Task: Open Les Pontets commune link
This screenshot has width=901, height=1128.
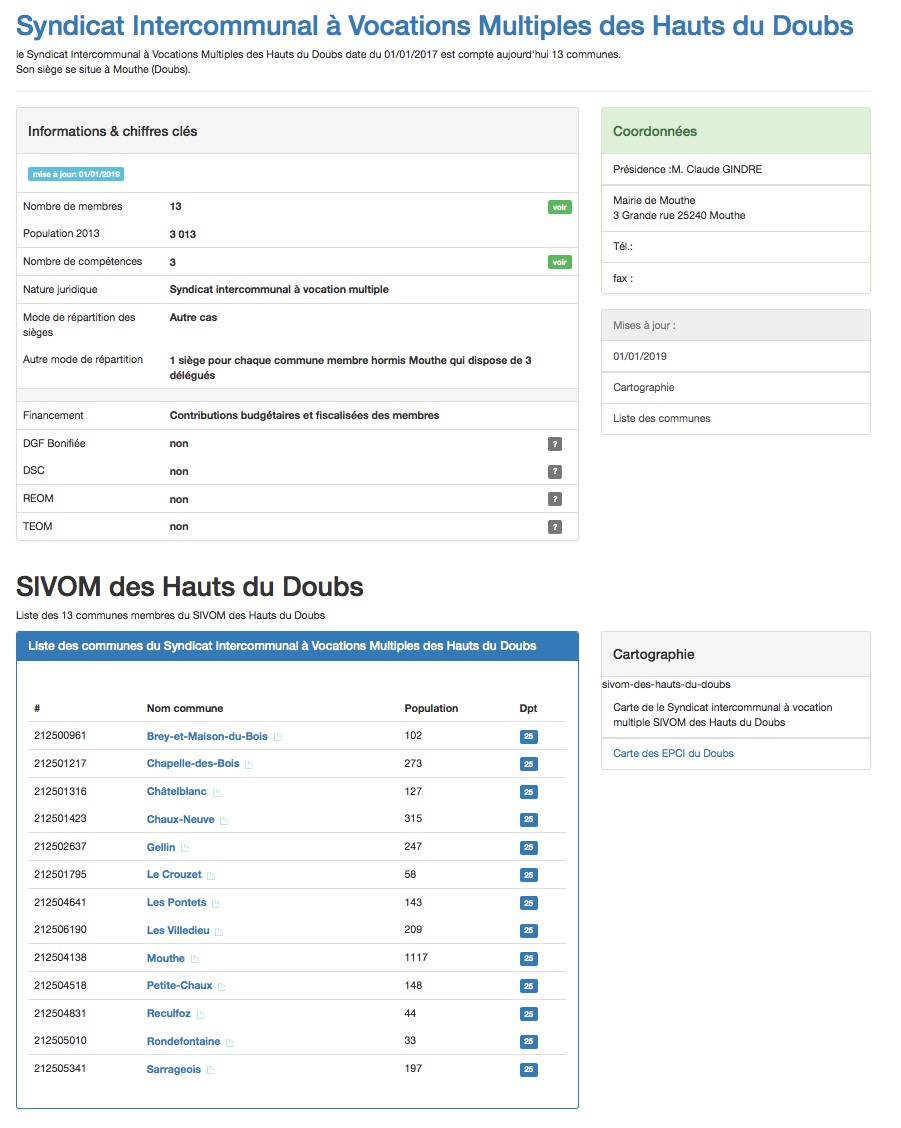Action: pos(176,903)
